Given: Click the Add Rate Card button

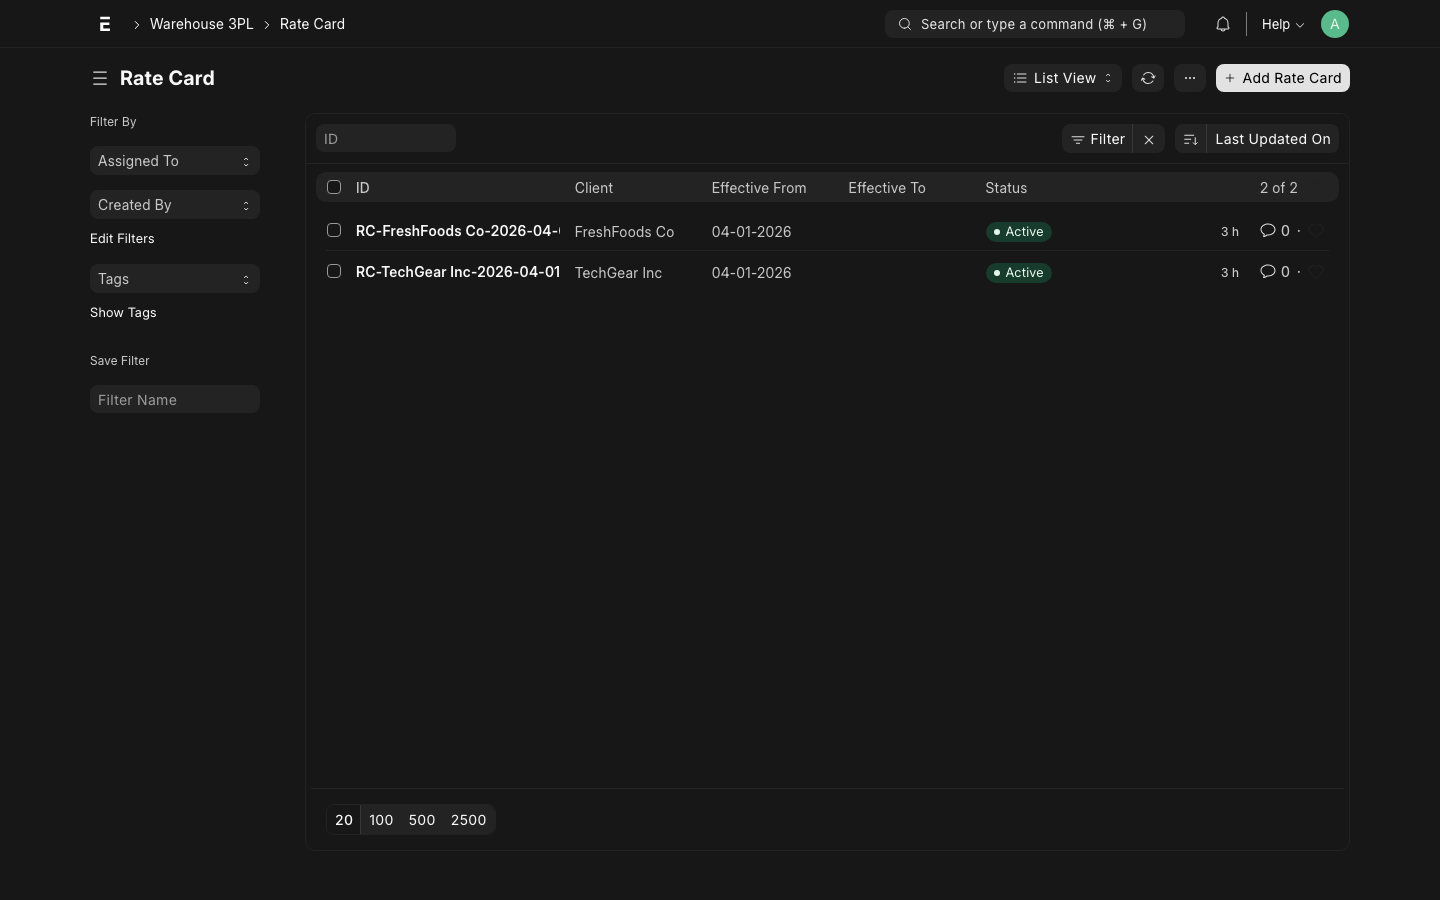Looking at the screenshot, I should point(1282,78).
